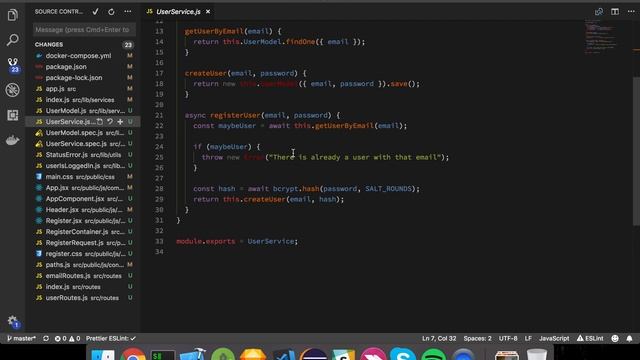Click the code minimap overview
640x360 pixels.
click(601, 37)
